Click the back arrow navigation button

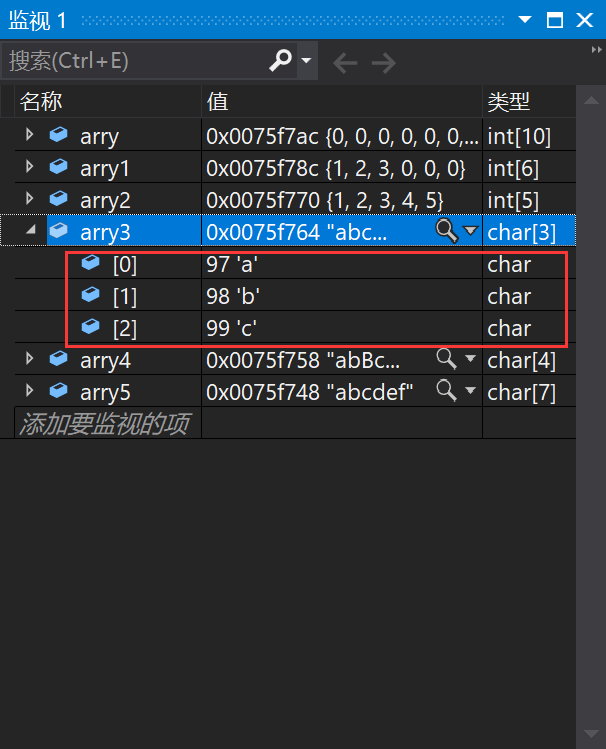345,63
